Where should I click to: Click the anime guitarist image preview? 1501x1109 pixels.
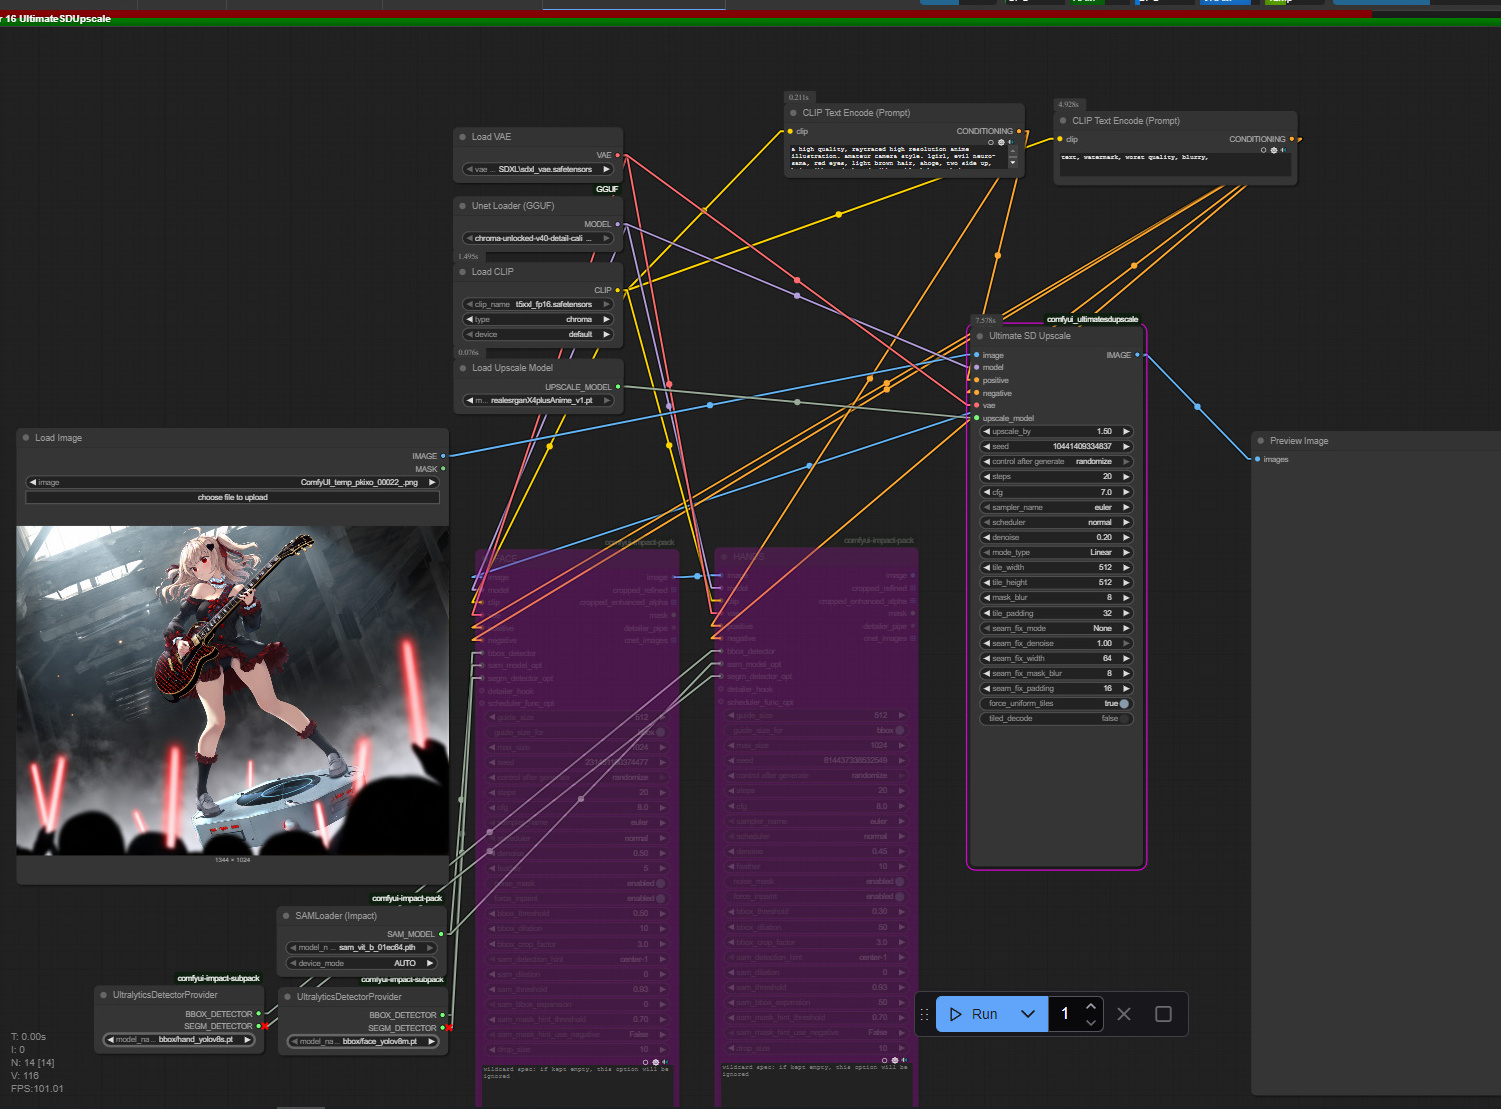click(x=233, y=691)
